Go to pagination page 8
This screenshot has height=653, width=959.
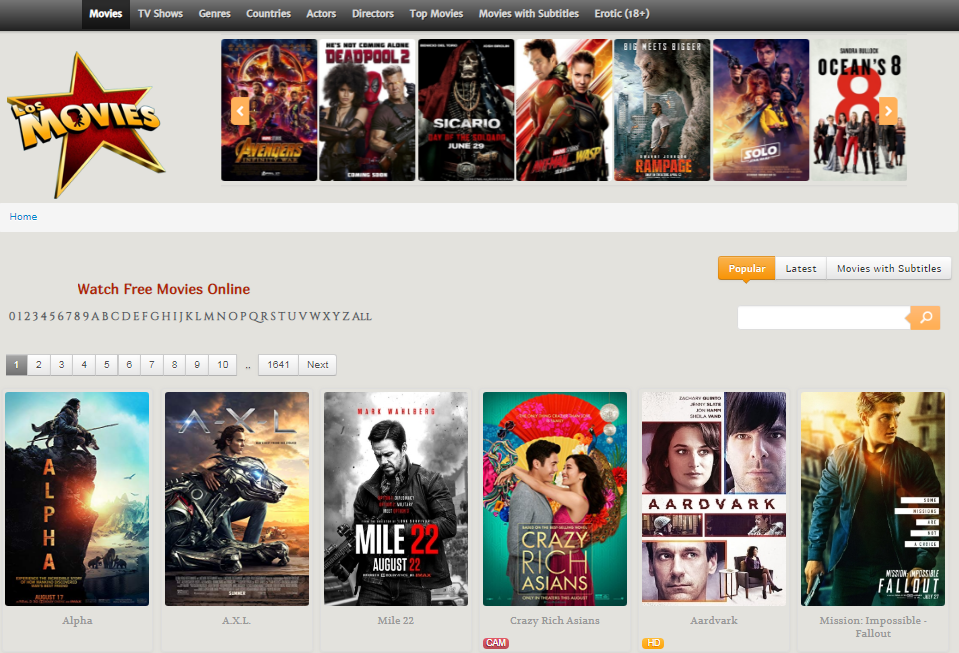point(174,365)
